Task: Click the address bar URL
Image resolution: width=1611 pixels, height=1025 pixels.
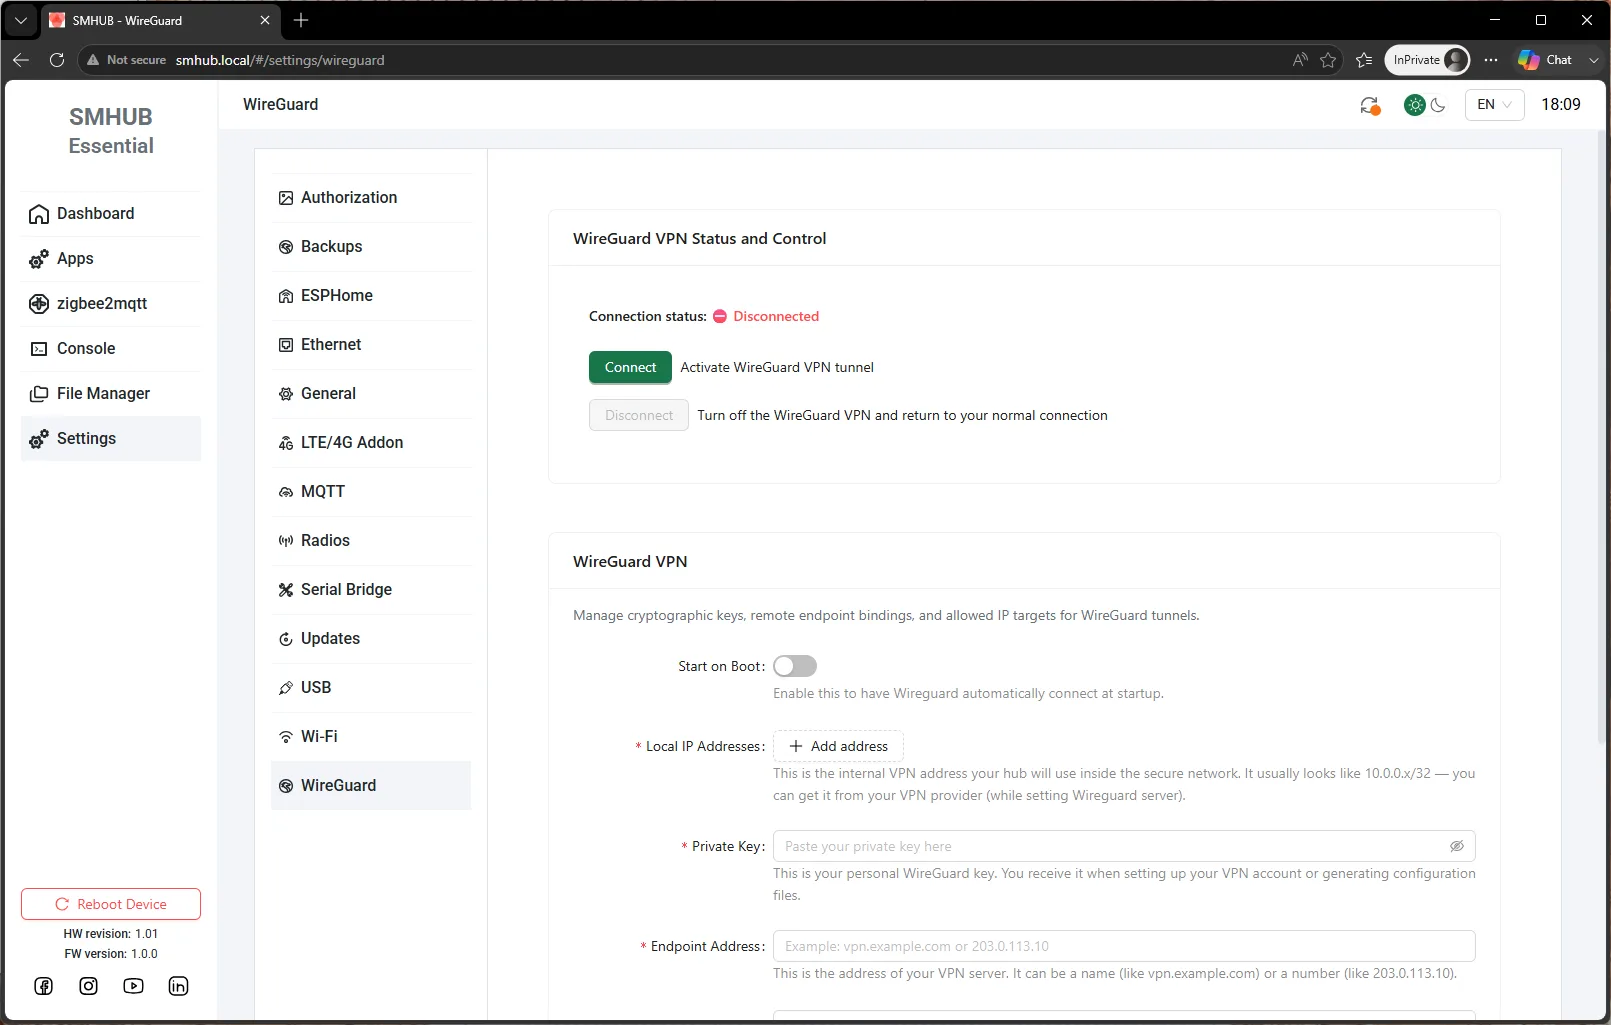Action: (280, 60)
